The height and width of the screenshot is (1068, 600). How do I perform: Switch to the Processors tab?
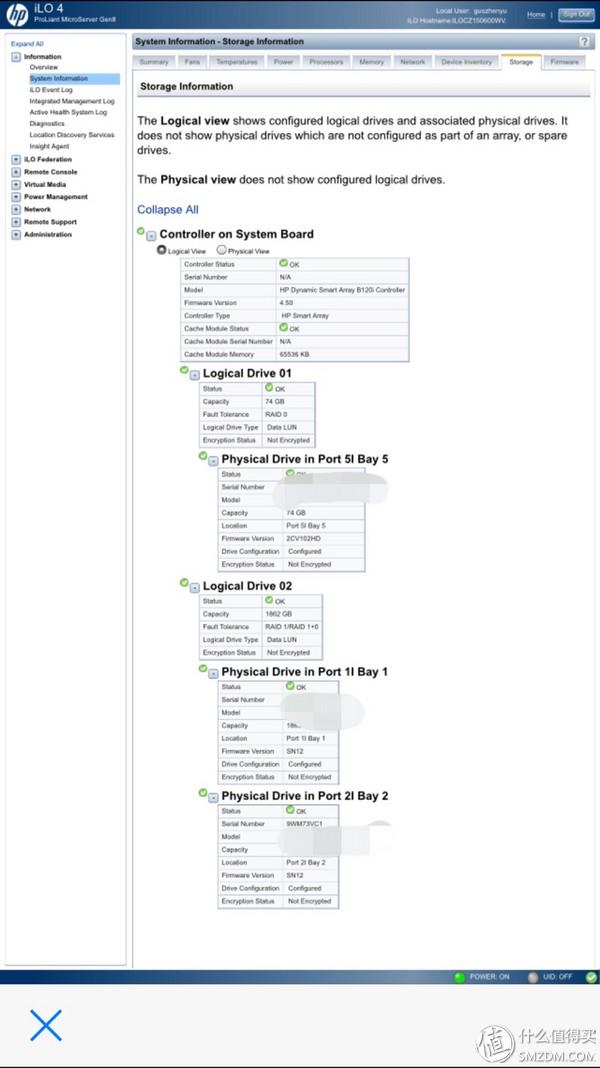tap(326, 62)
